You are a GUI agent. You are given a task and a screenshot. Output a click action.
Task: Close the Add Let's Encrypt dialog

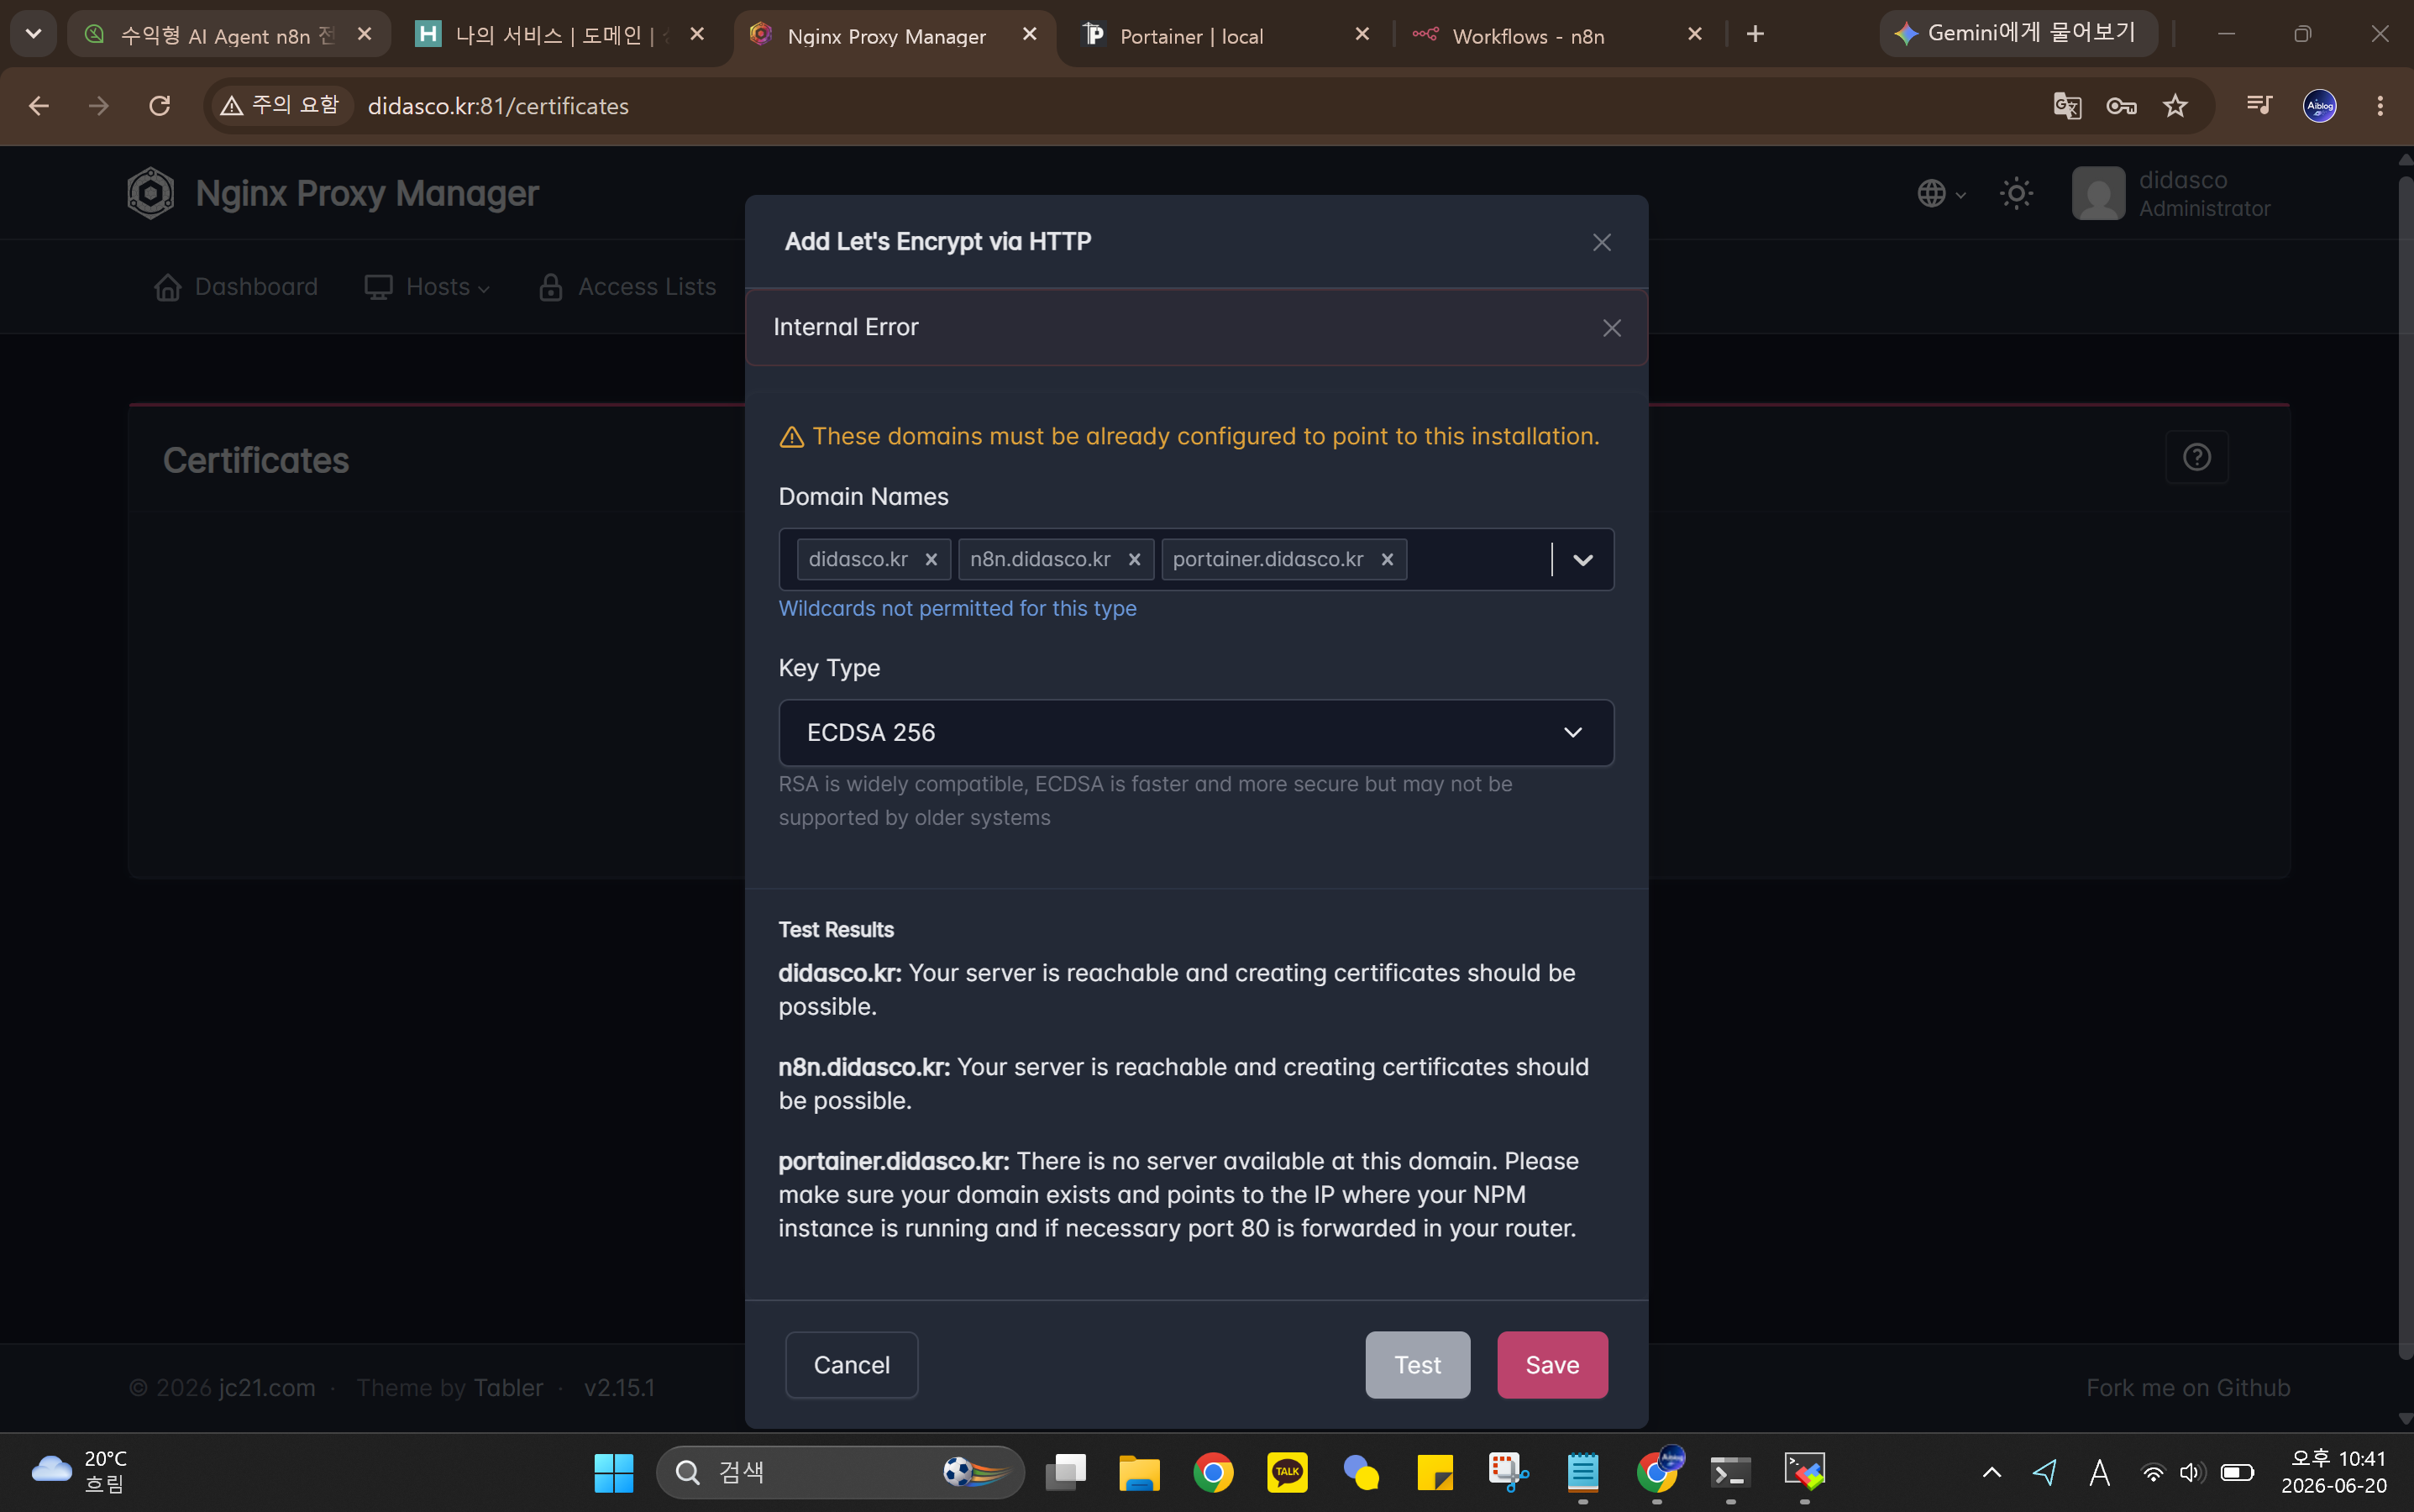click(1601, 242)
